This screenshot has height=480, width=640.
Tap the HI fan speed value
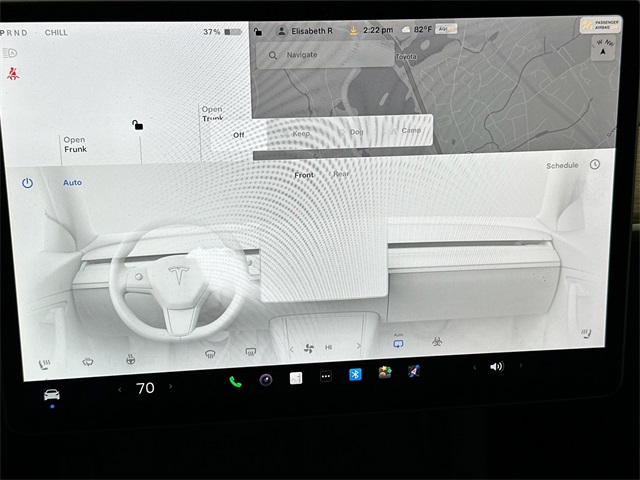pos(328,347)
